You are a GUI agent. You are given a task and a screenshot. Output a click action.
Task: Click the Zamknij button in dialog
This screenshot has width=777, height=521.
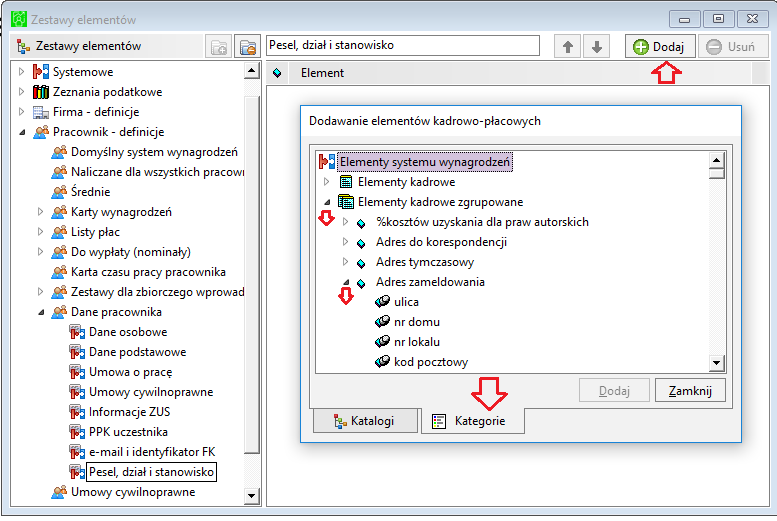[690, 391]
